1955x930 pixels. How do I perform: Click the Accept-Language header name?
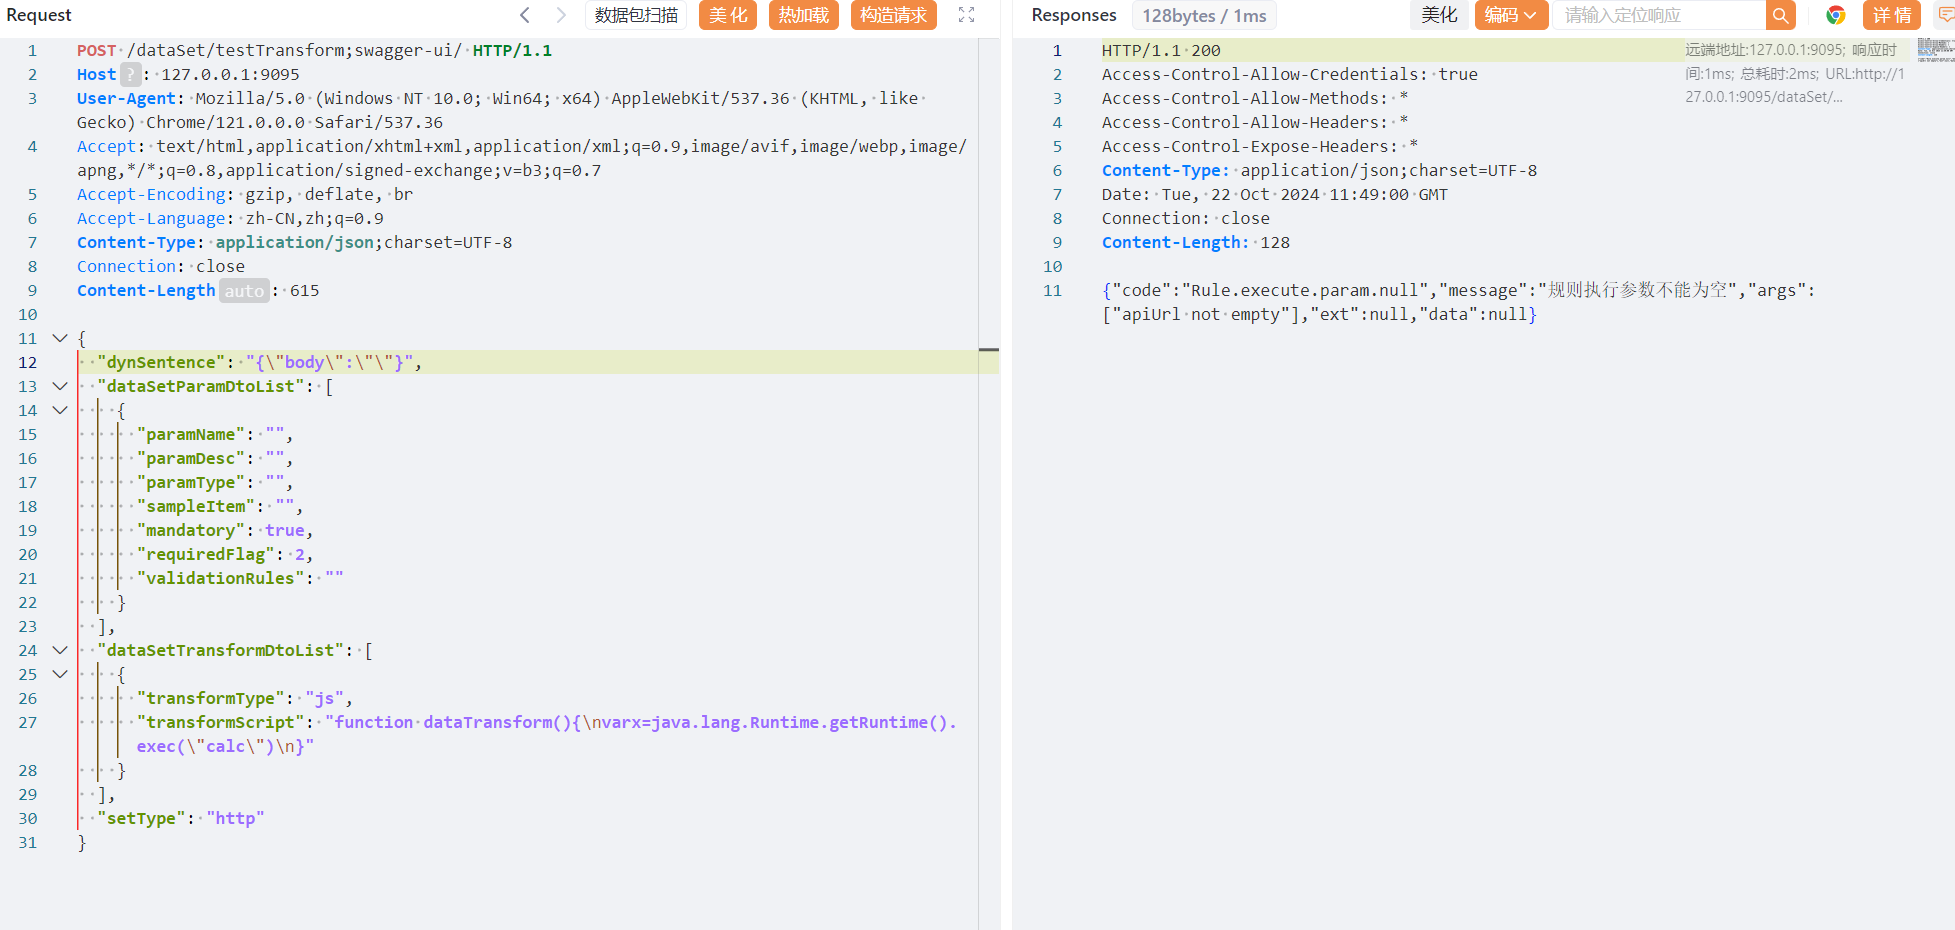(151, 218)
